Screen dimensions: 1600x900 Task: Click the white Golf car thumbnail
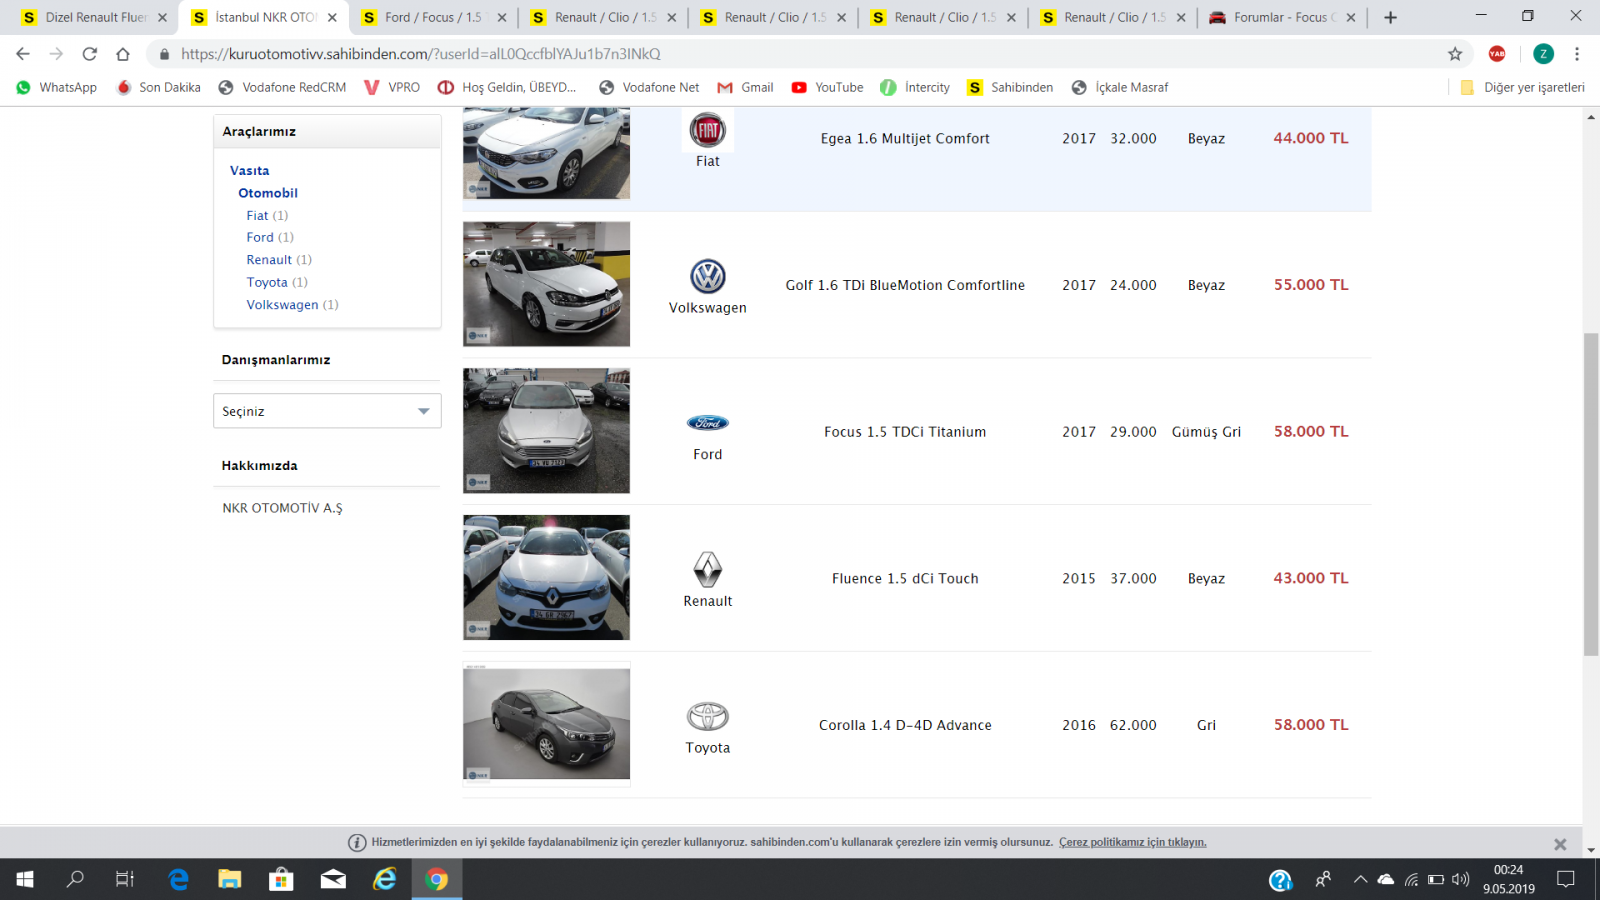click(x=546, y=284)
